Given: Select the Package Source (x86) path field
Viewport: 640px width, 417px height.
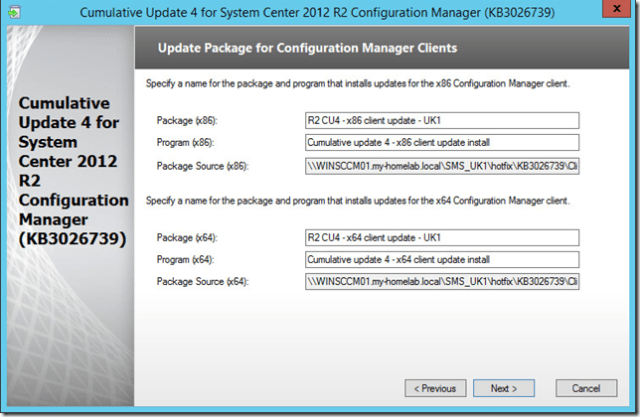Looking at the screenshot, I should pos(442,166).
